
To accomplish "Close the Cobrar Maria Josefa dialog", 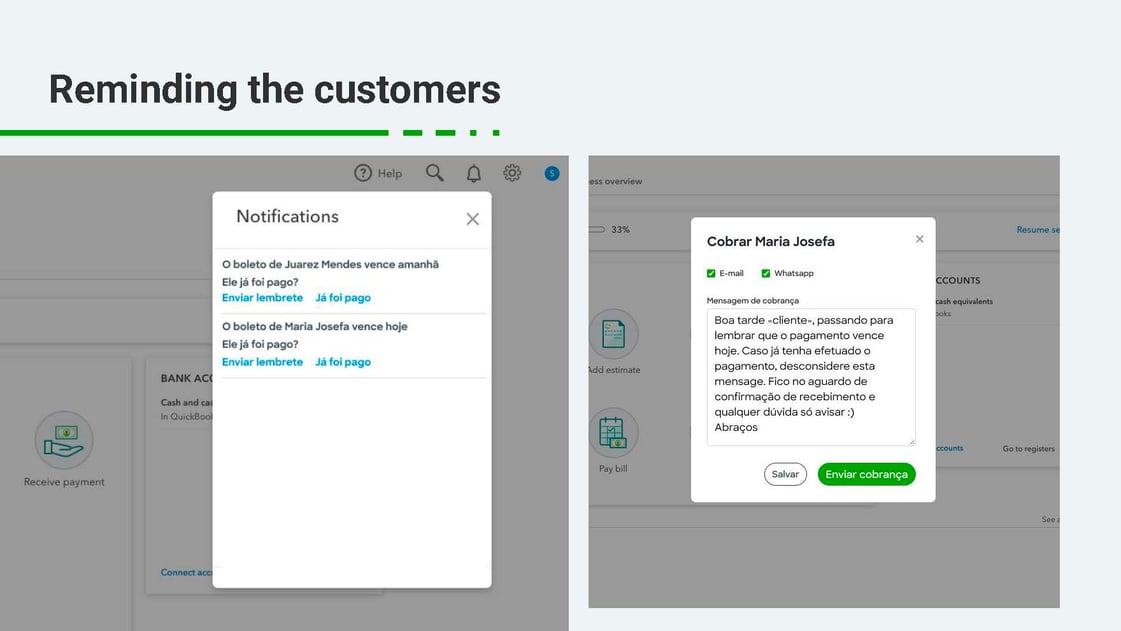I will [x=919, y=239].
